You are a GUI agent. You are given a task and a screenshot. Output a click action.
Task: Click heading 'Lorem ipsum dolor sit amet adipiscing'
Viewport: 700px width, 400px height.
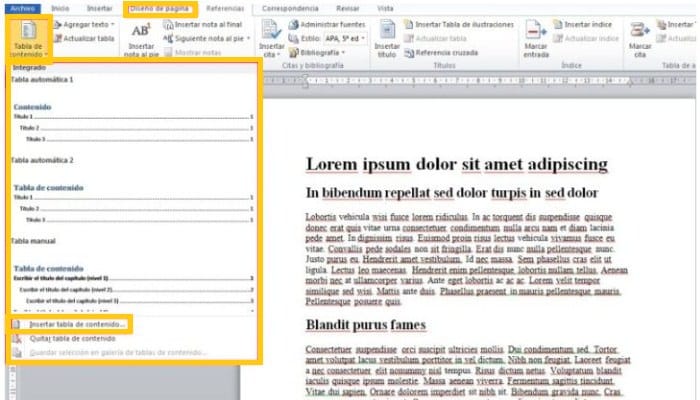click(457, 164)
